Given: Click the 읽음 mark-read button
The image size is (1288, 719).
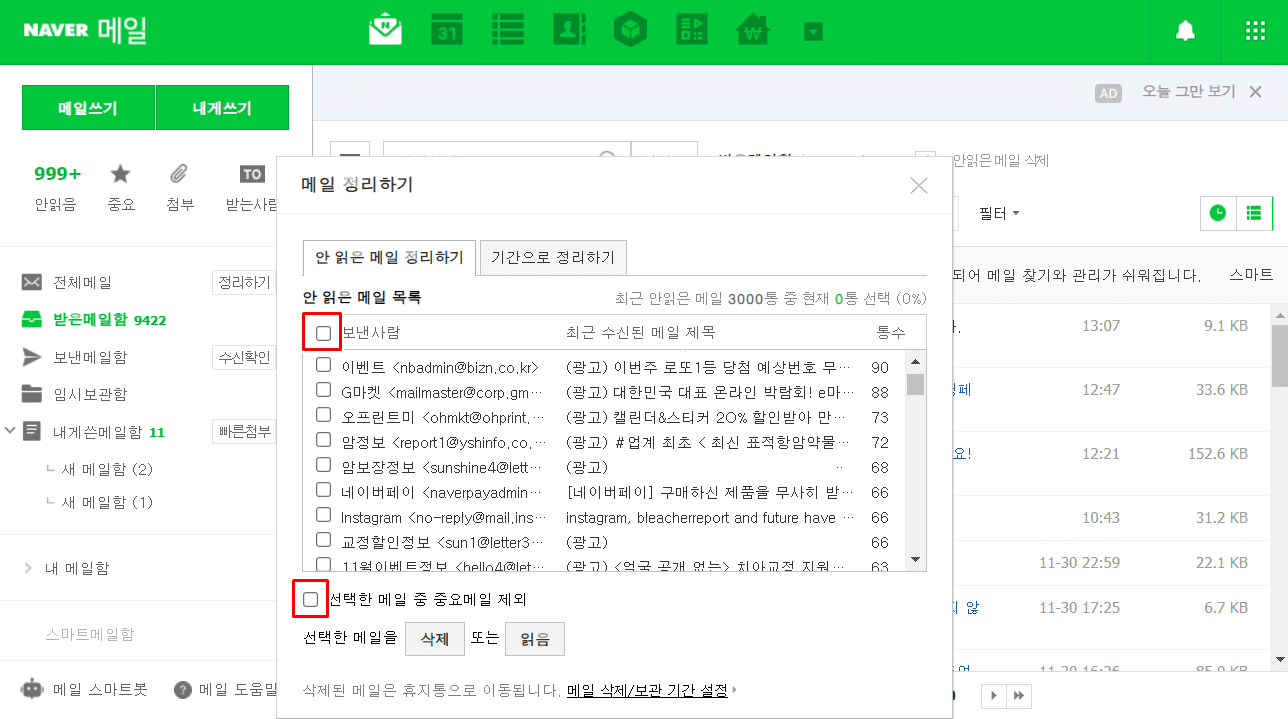Looking at the screenshot, I should tap(535, 639).
